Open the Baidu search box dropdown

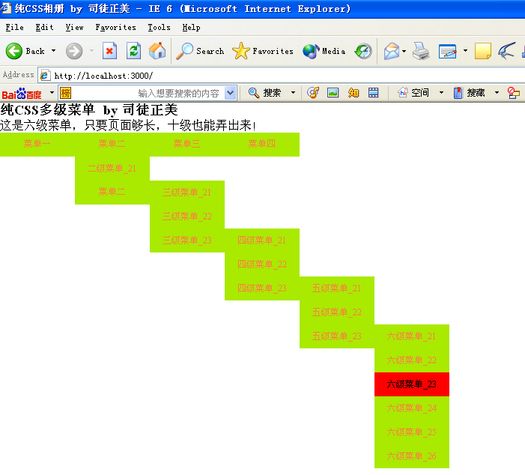230,93
